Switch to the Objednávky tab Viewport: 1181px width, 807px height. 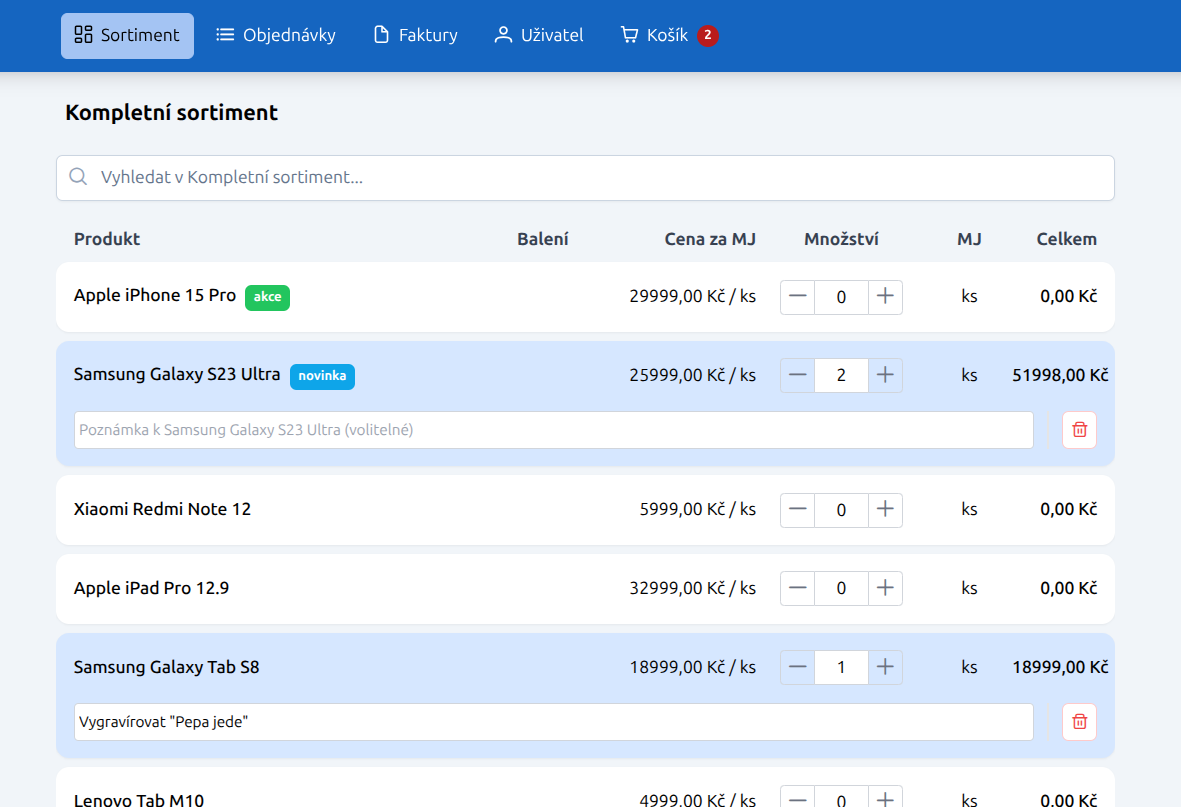click(276, 35)
